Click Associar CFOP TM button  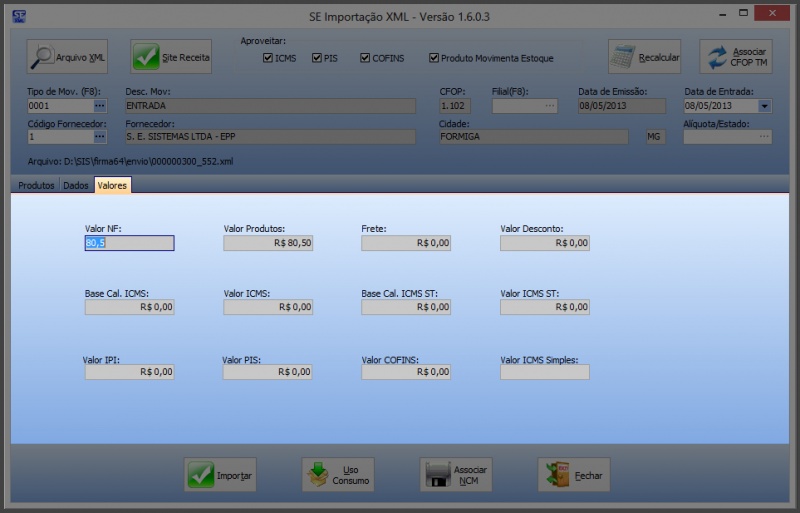(736, 57)
